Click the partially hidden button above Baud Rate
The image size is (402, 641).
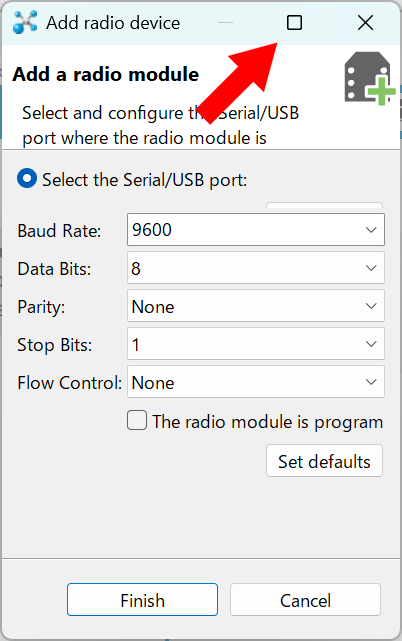click(x=324, y=205)
